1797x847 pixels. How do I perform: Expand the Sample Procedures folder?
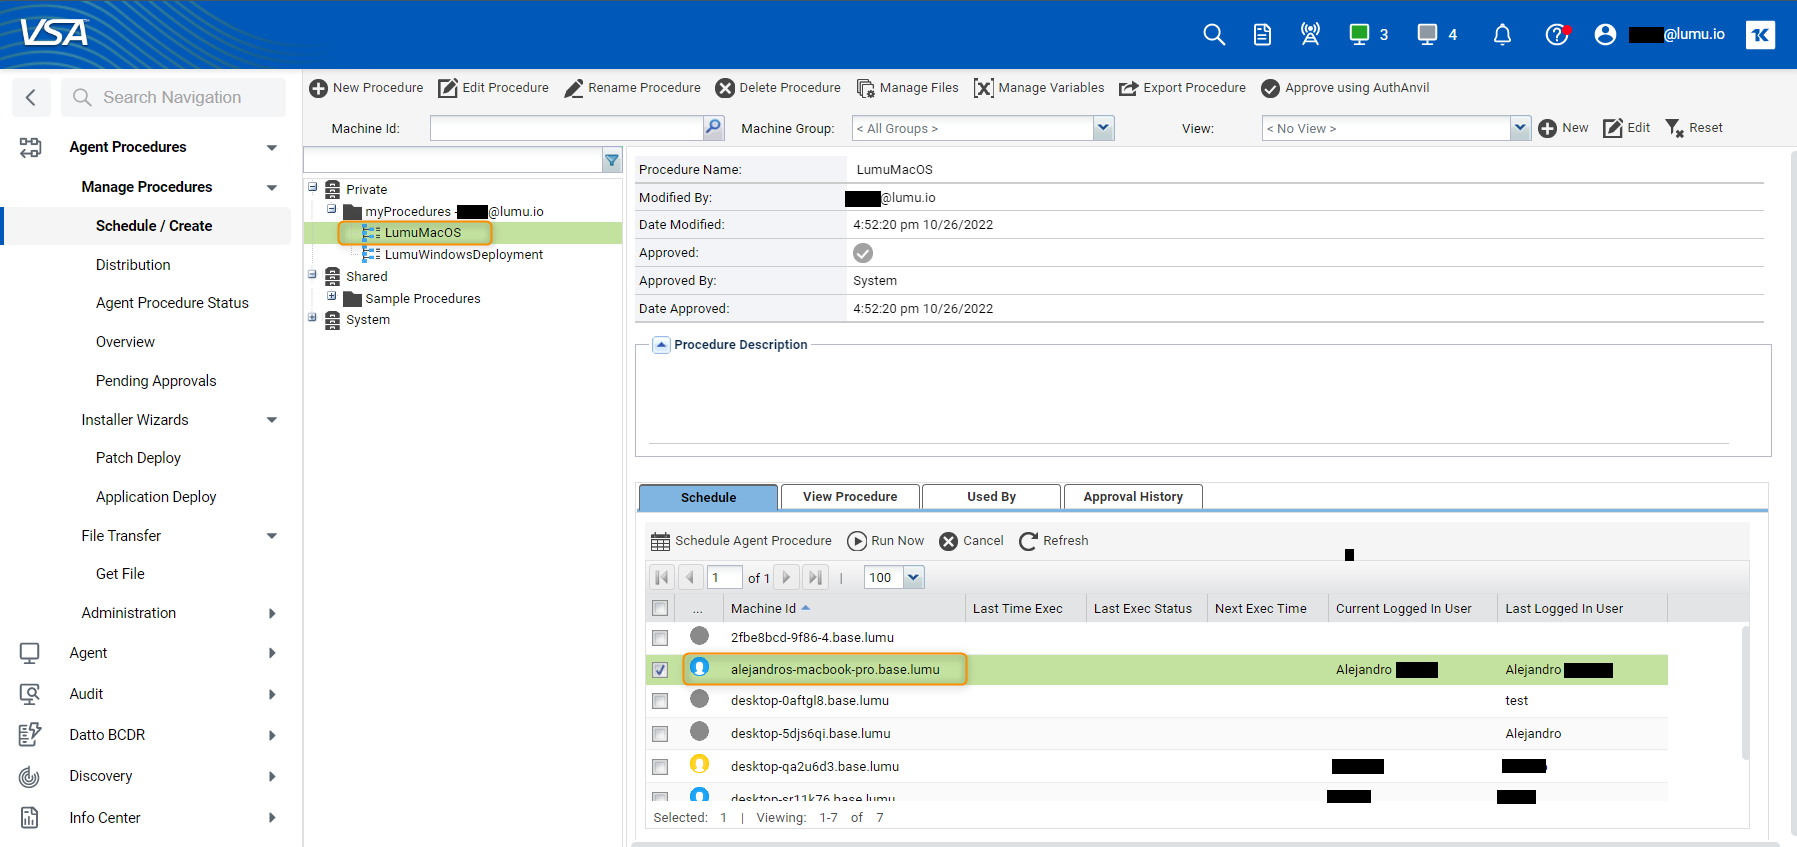(332, 296)
